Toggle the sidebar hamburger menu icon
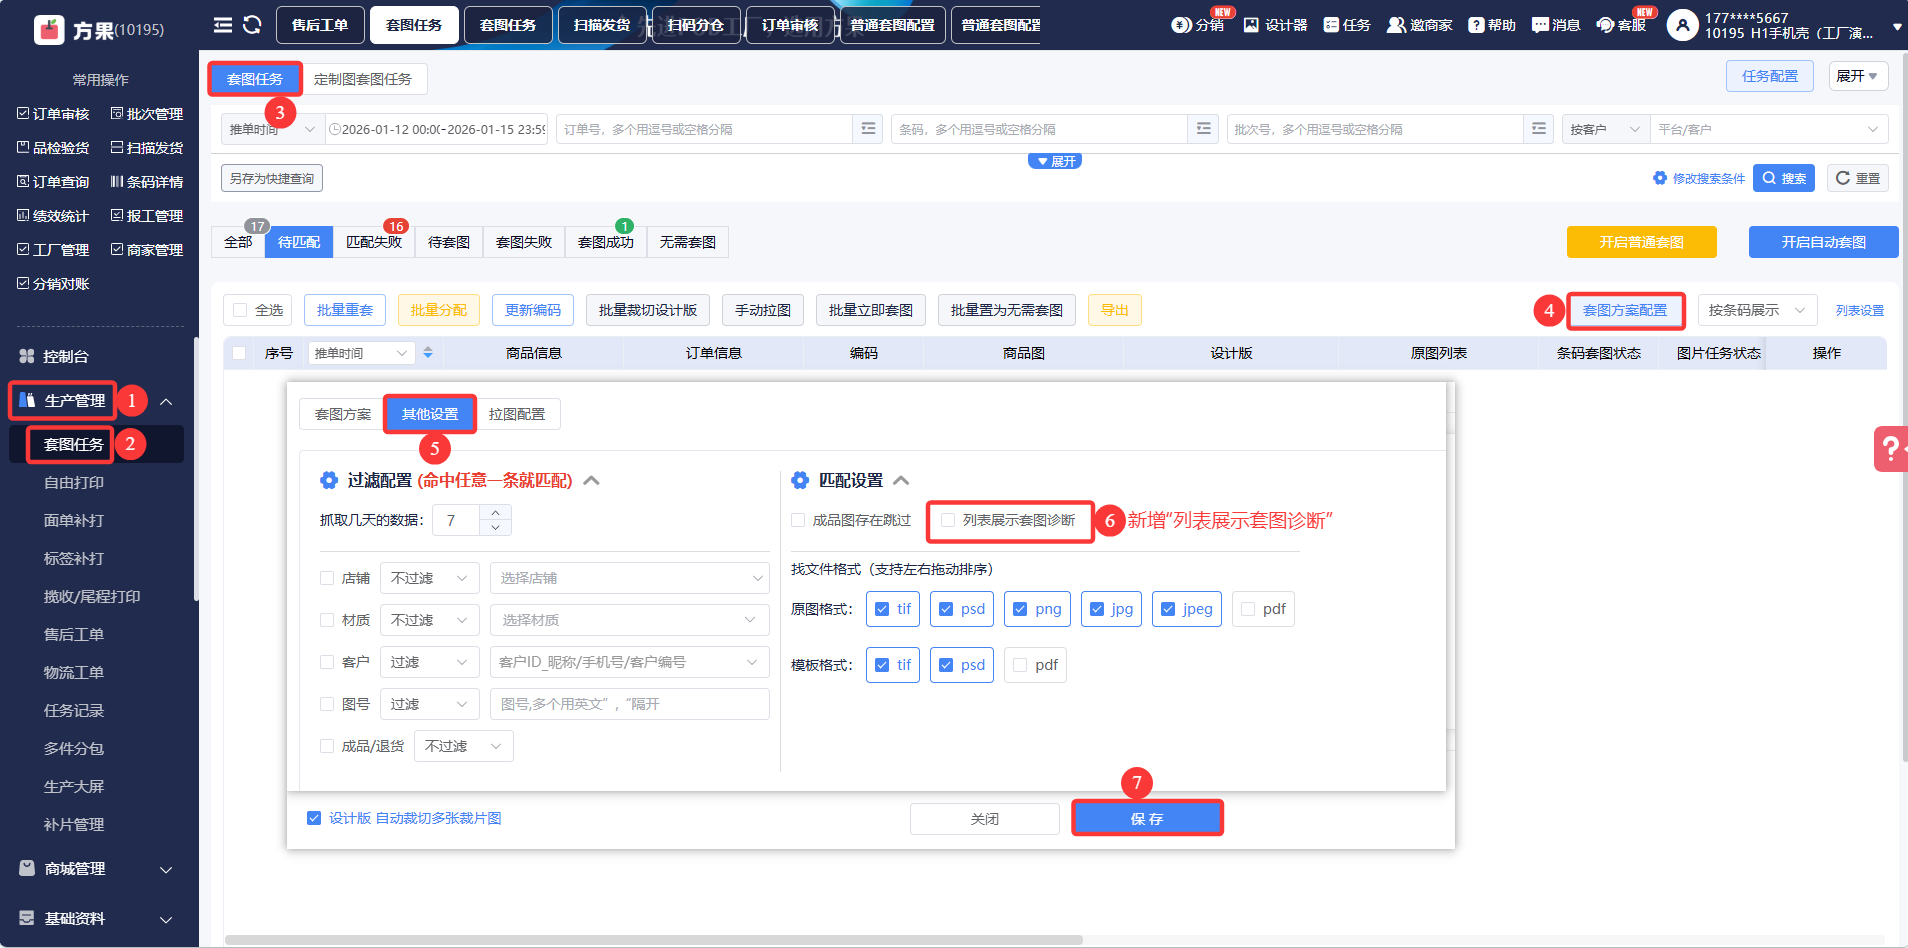This screenshot has height=948, width=1908. (223, 25)
